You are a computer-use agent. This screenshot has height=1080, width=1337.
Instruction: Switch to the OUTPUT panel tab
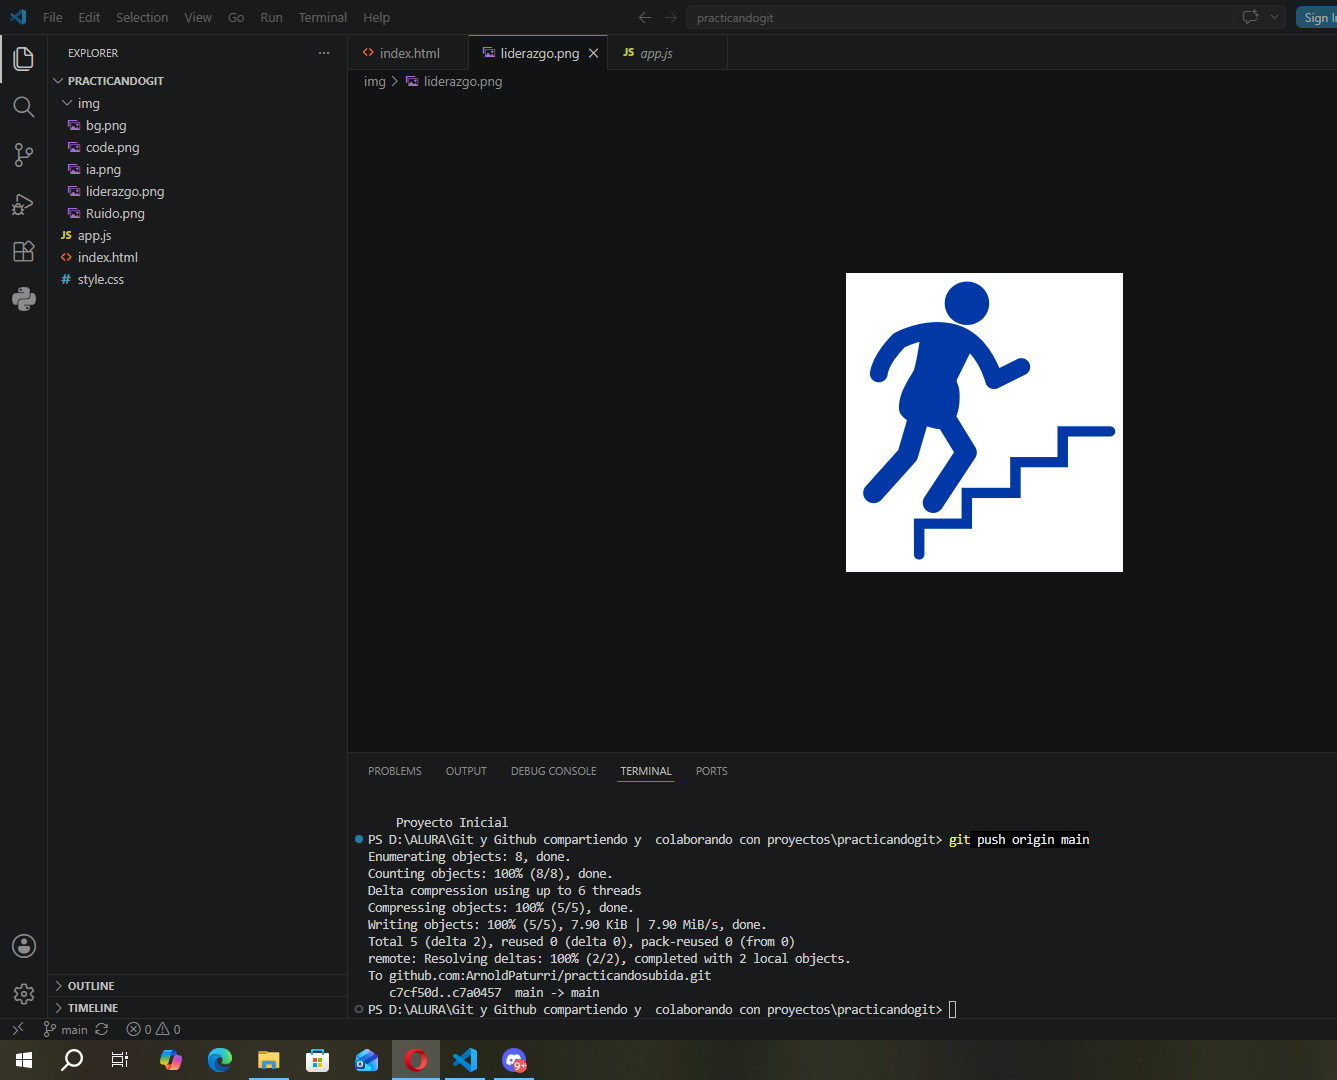pos(466,771)
